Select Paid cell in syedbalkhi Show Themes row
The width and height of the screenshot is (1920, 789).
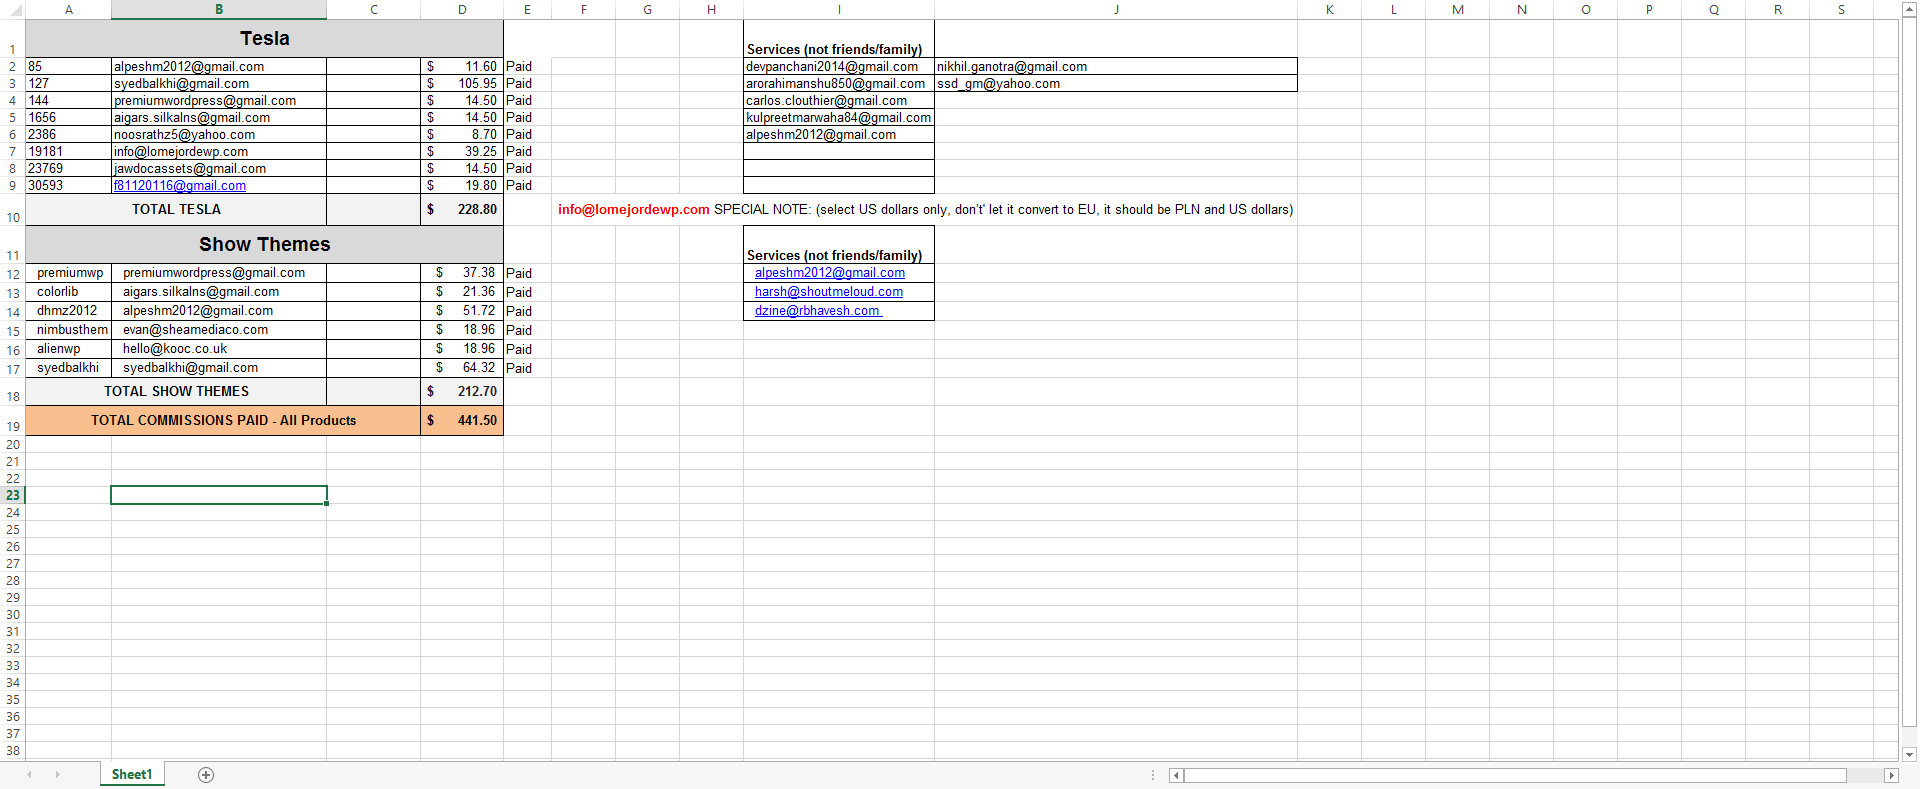coord(527,368)
